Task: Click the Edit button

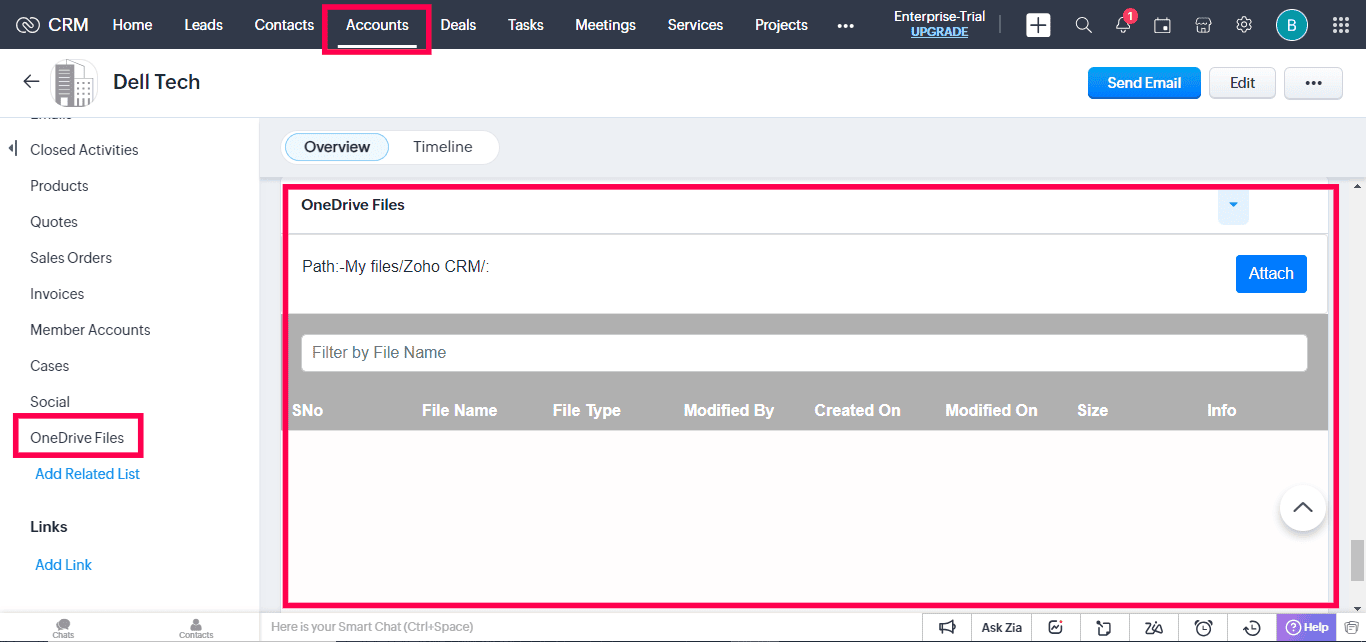Action: coord(1242,83)
